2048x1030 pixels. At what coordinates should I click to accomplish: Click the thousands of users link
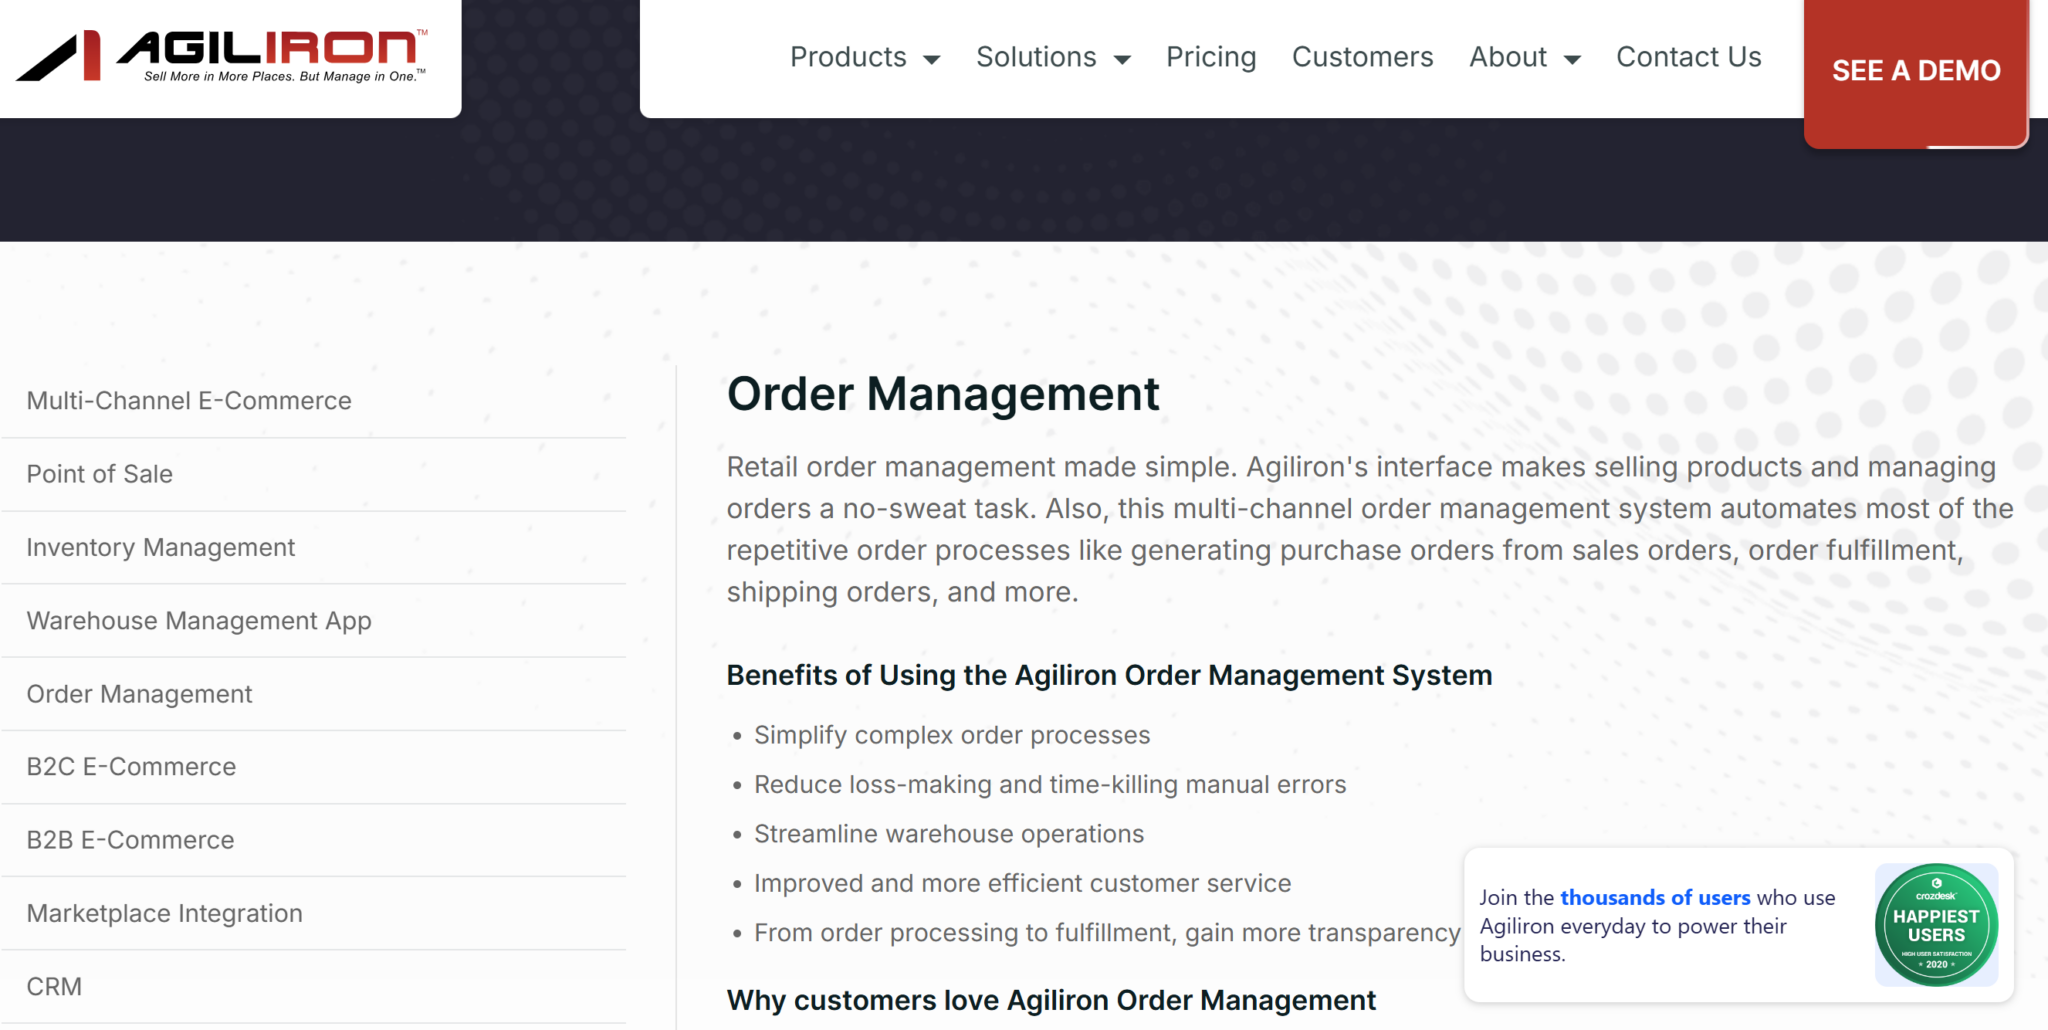[1655, 897]
